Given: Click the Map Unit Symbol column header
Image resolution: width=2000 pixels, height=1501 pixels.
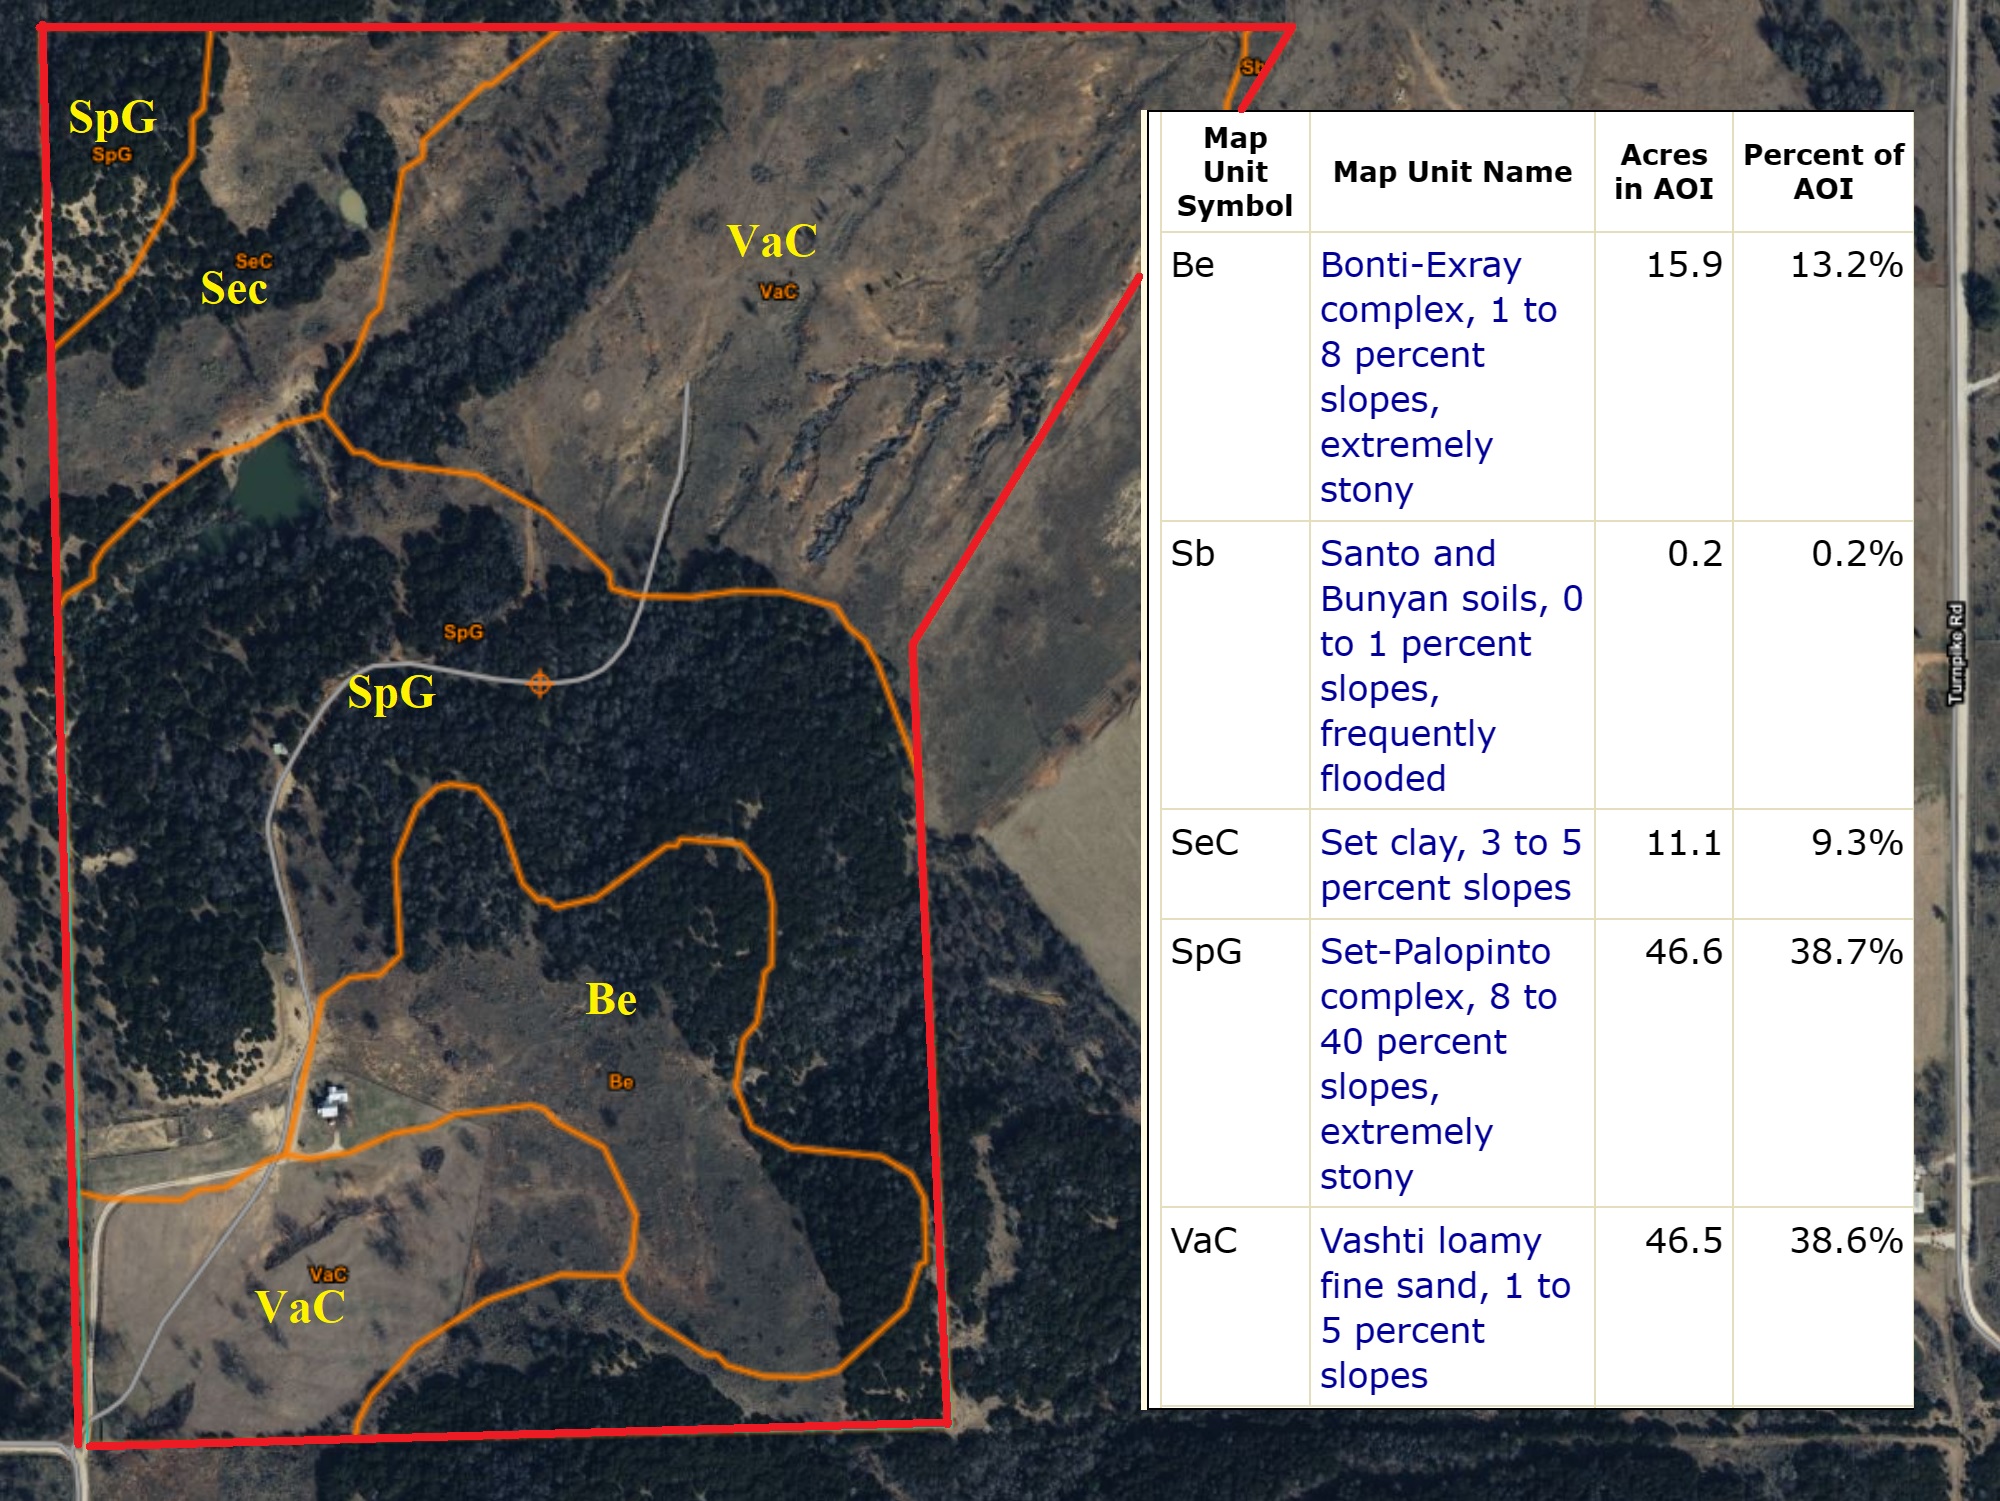Looking at the screenshot, I should coord(1234,172).
